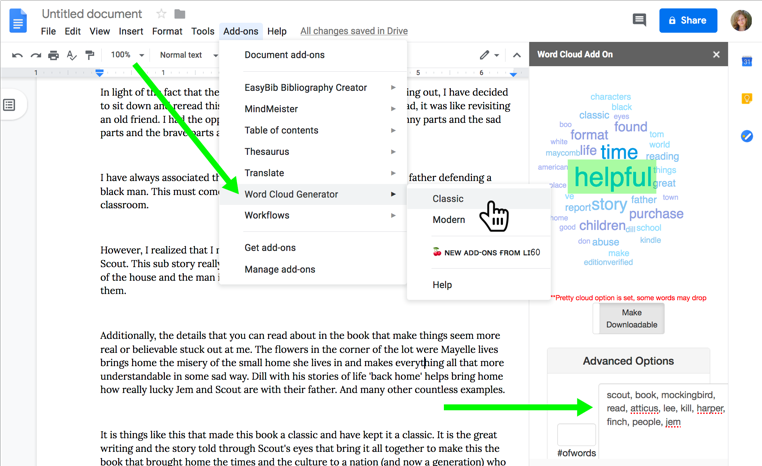Click the Add-ons menu

pos(241,31)
